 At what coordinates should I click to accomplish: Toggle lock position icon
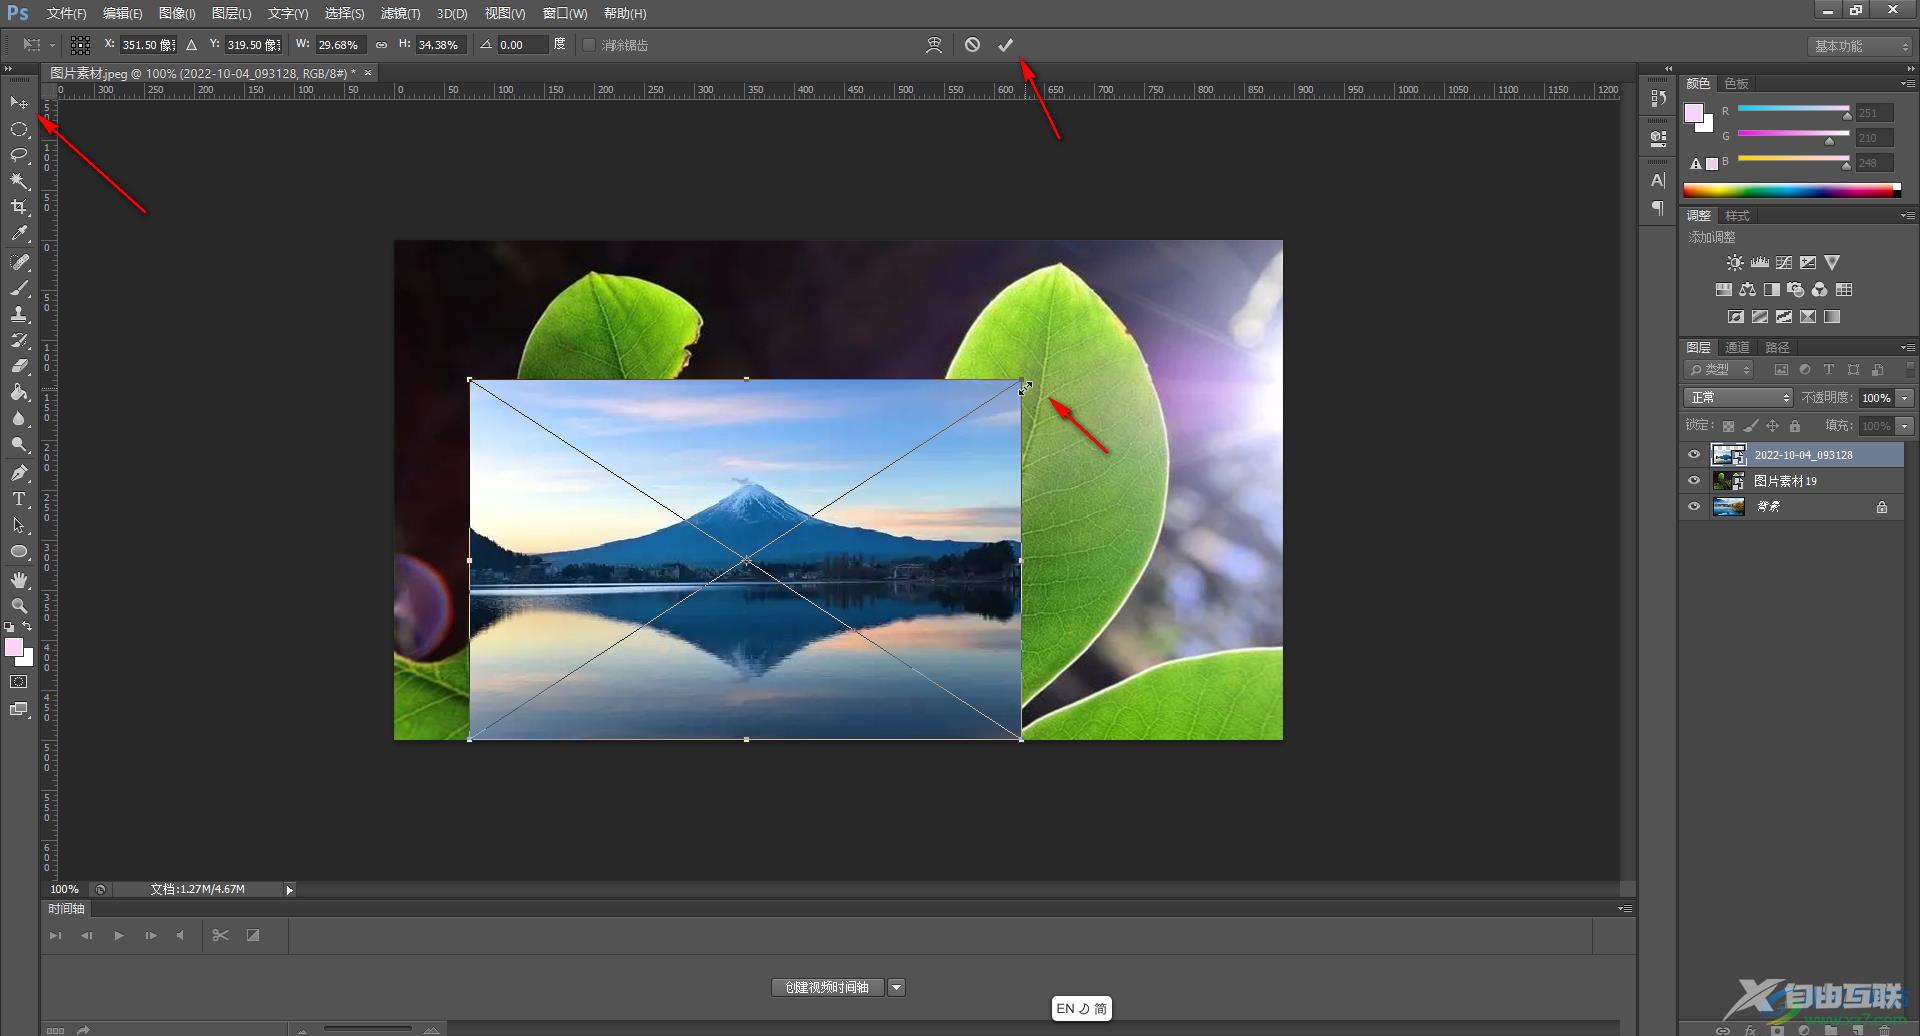pyautogui.click(x=1773, y=426)
